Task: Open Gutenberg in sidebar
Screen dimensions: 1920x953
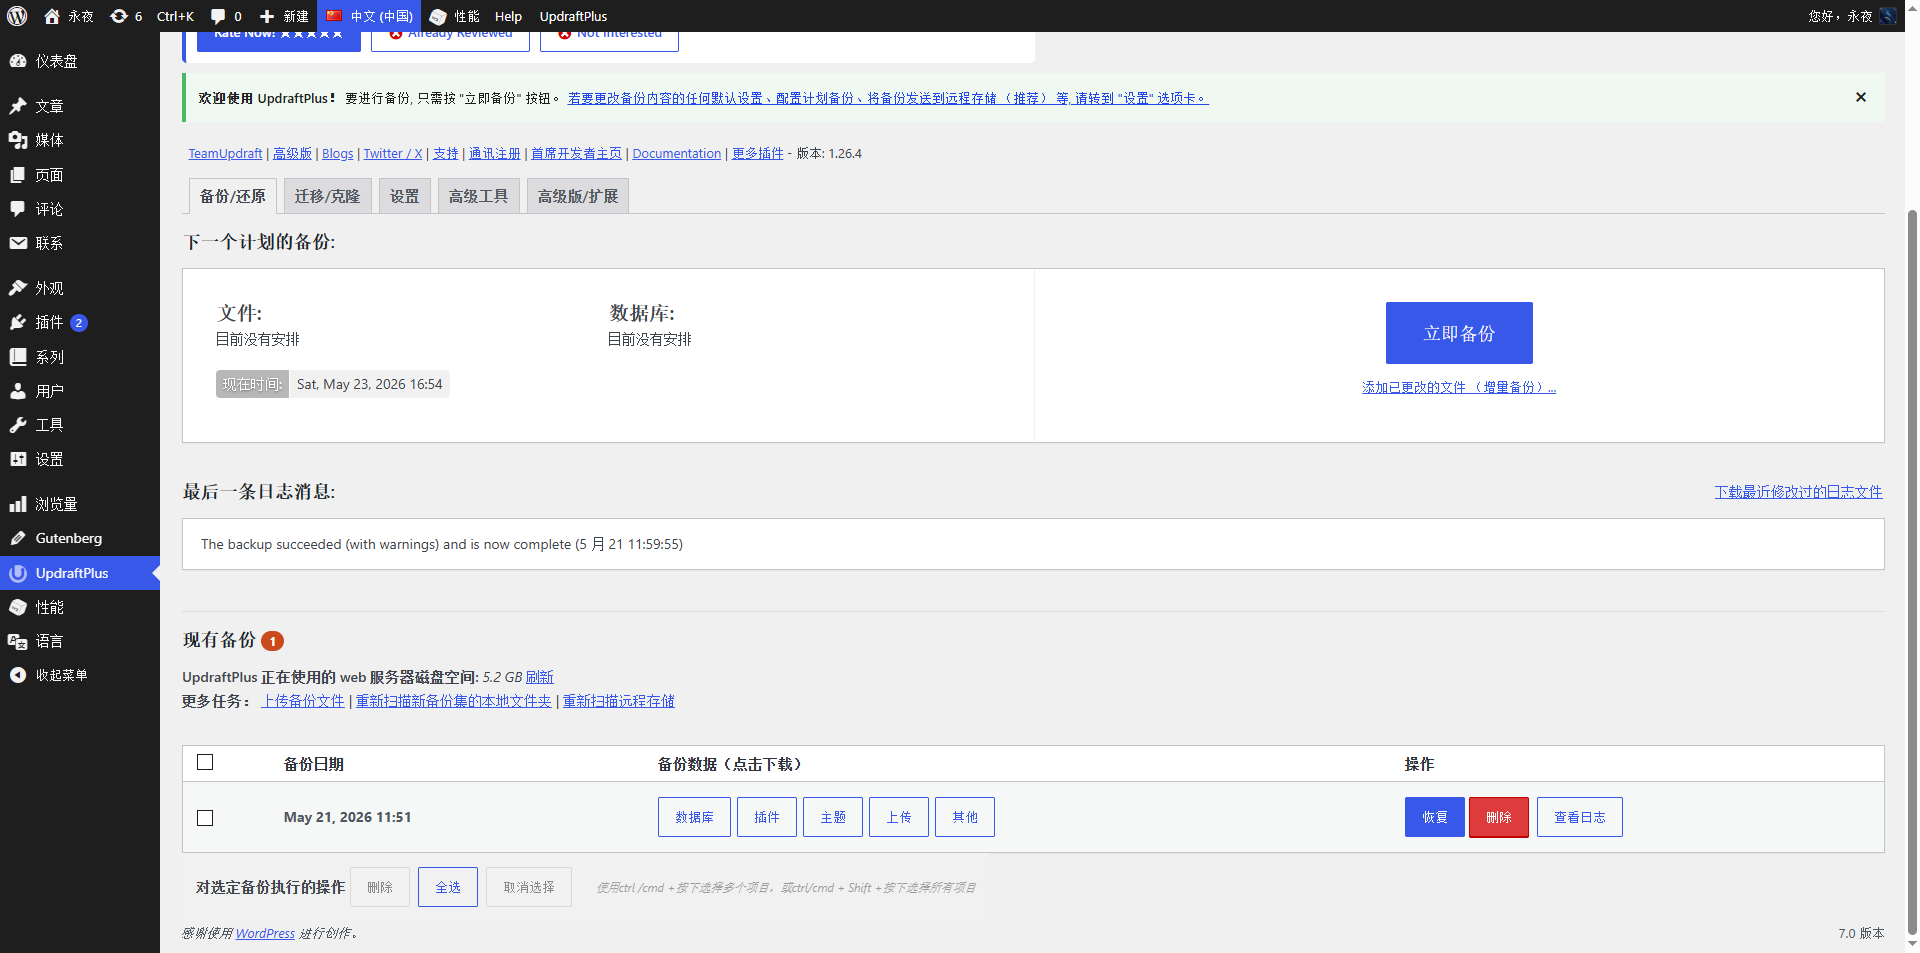Action: click(80, 538)
